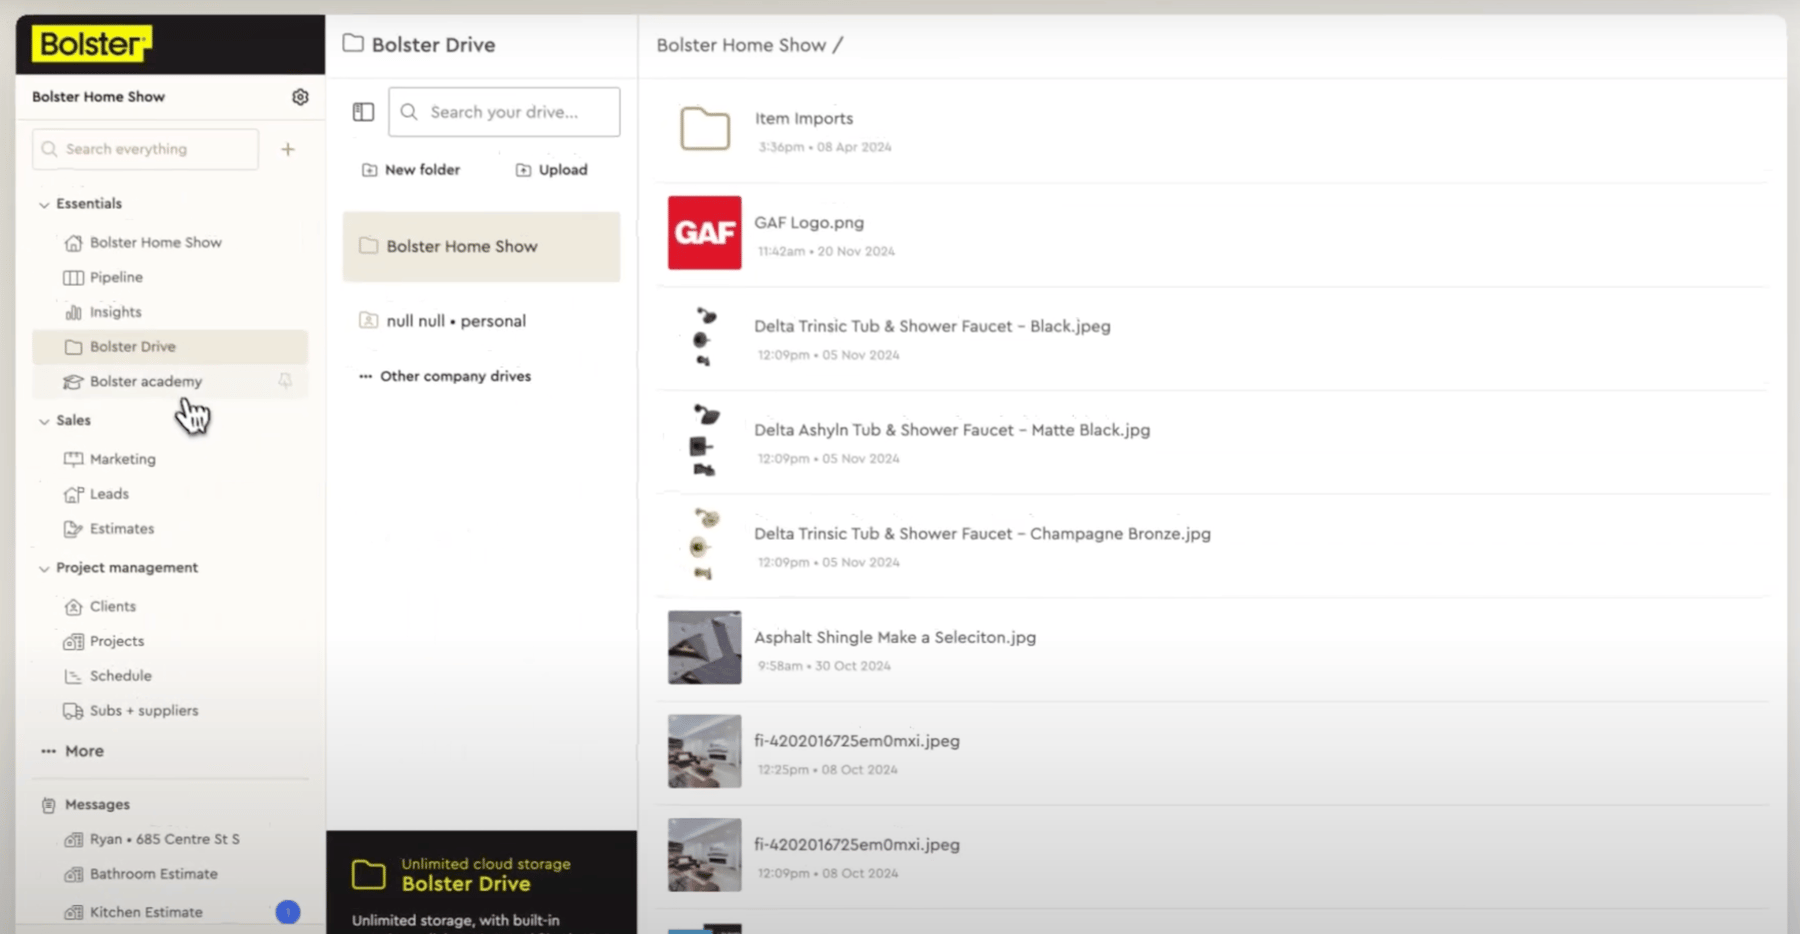Click the Upload button
The height and width of the screenshot is (934, 1800).
(552, 170)
